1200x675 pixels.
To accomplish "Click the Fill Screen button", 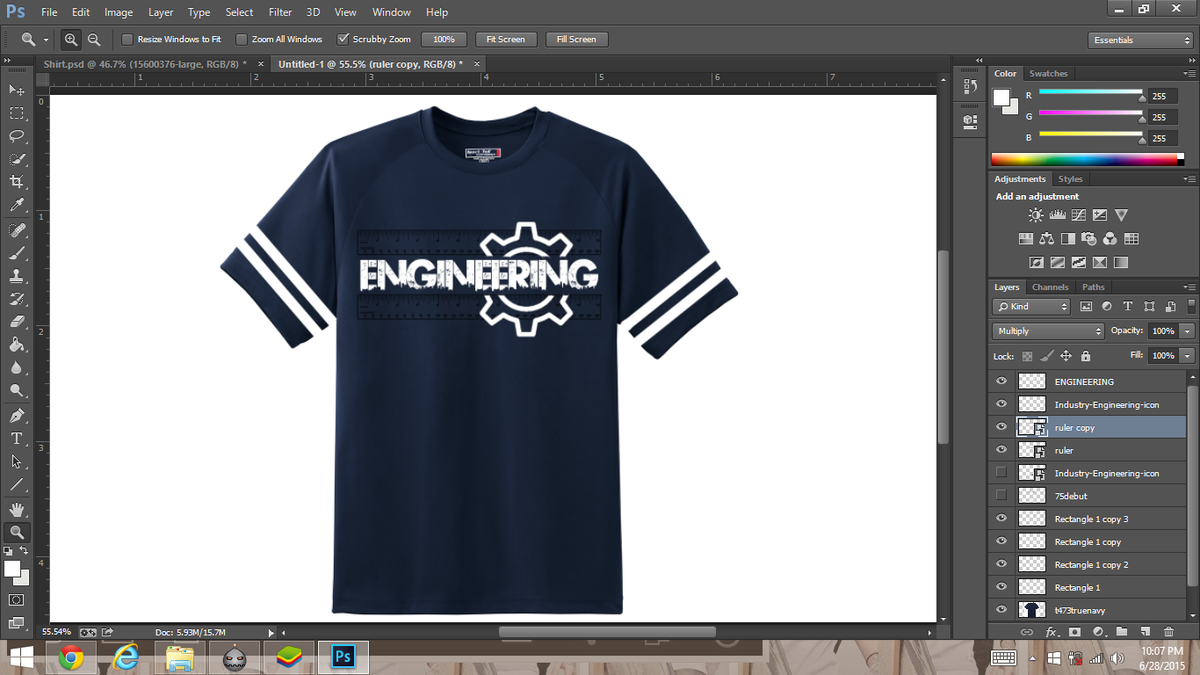I will click(x=576, y=39).
